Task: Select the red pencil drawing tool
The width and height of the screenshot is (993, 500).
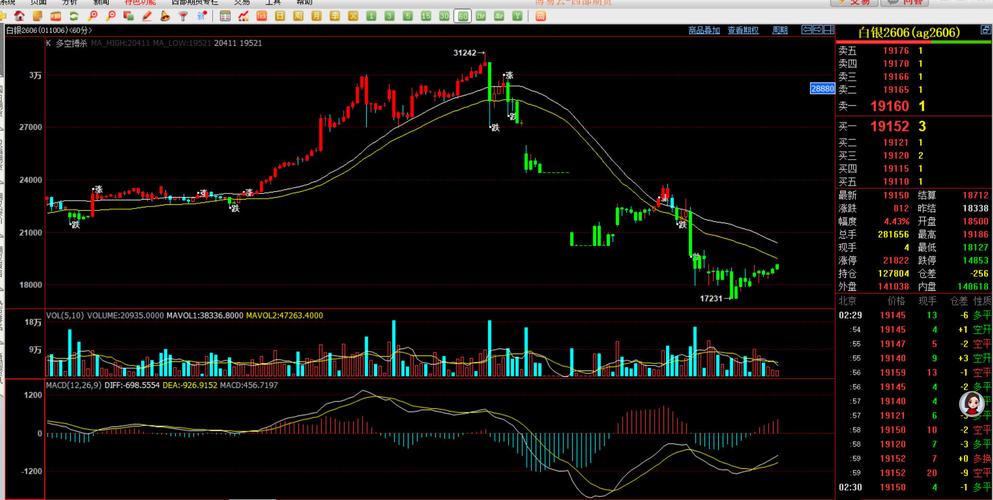Action: pyautogui.click(x=146, y=16)
